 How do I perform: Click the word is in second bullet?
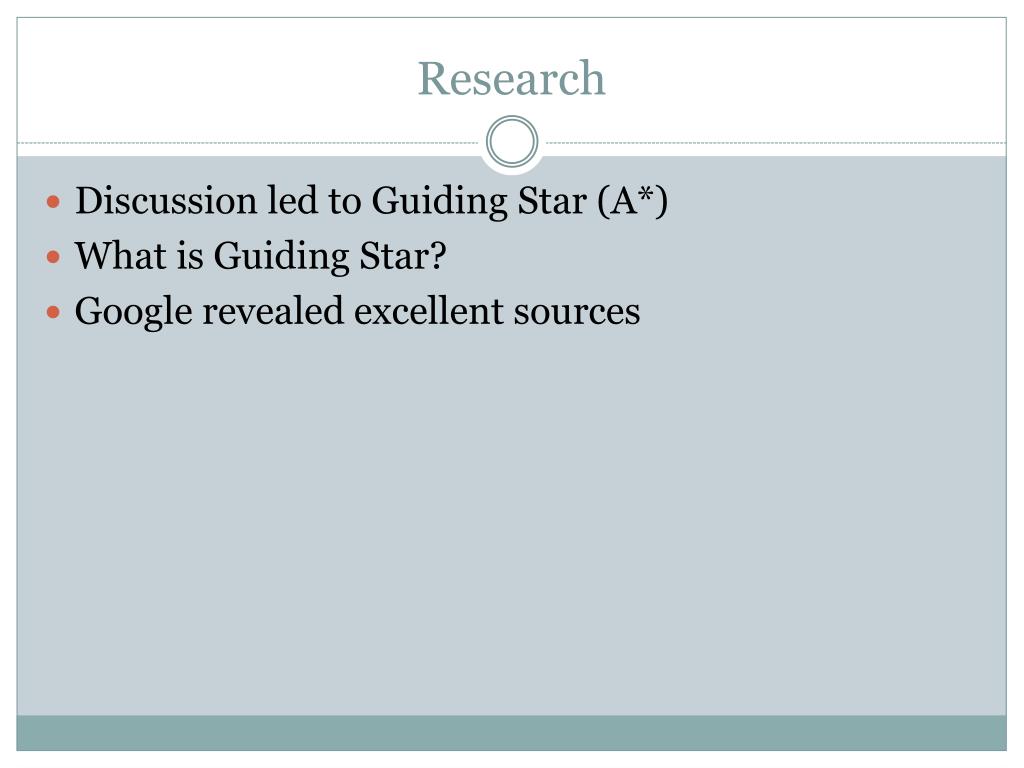(190, 255)
